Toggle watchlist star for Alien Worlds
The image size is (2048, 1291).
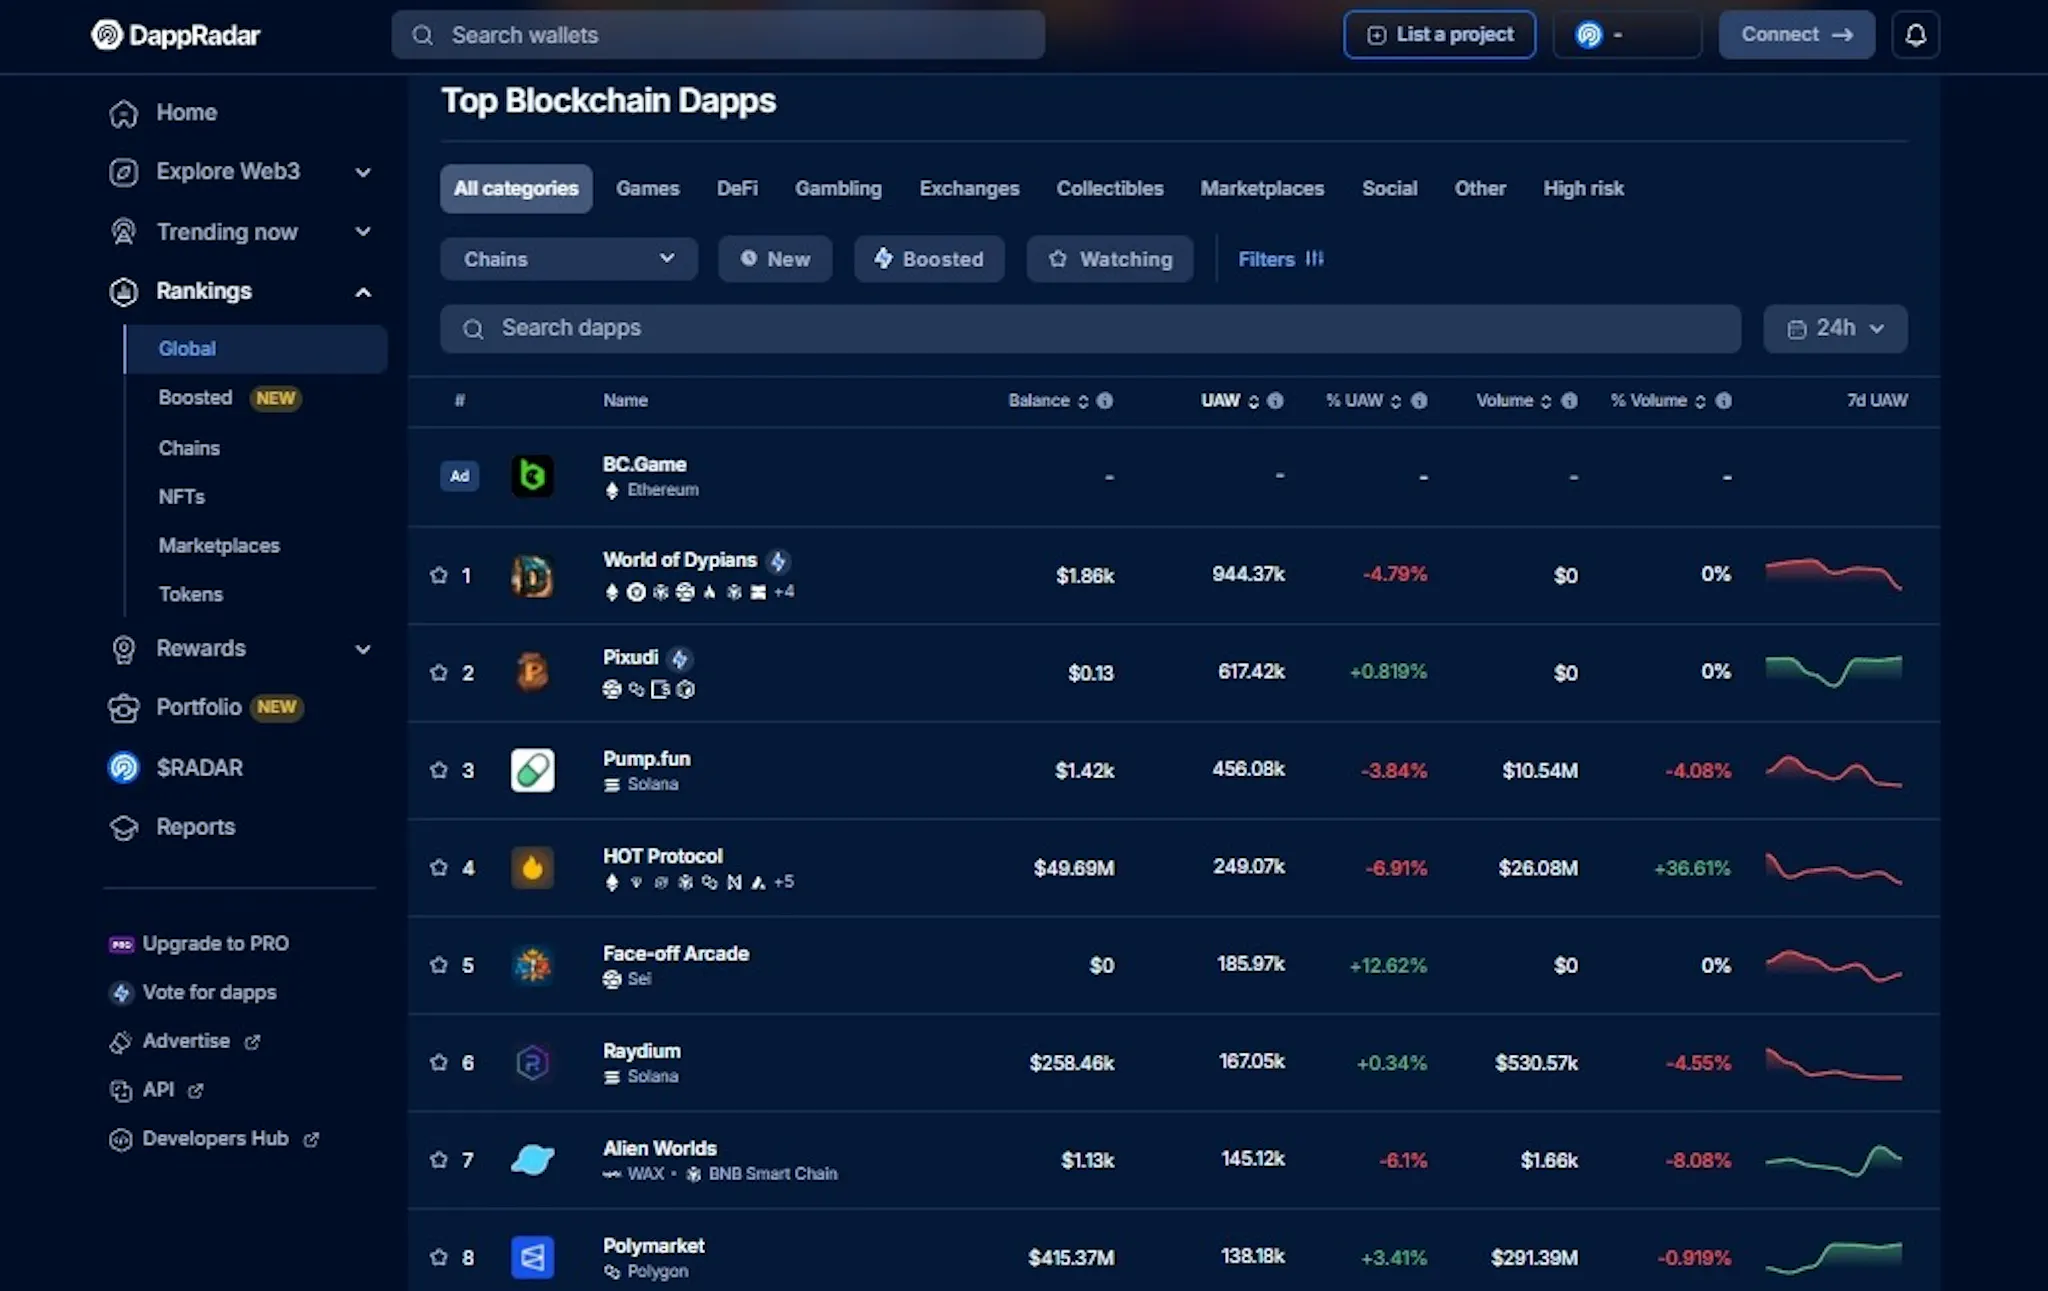coord(438,1160)
